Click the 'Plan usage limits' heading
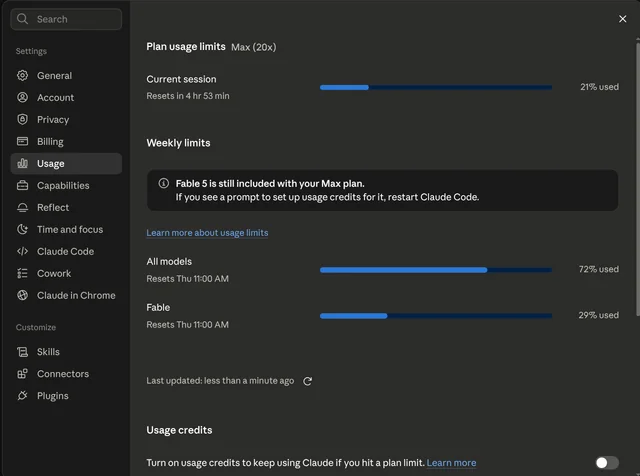The width and height of the screenshot is (640, 476). point(186,47)
